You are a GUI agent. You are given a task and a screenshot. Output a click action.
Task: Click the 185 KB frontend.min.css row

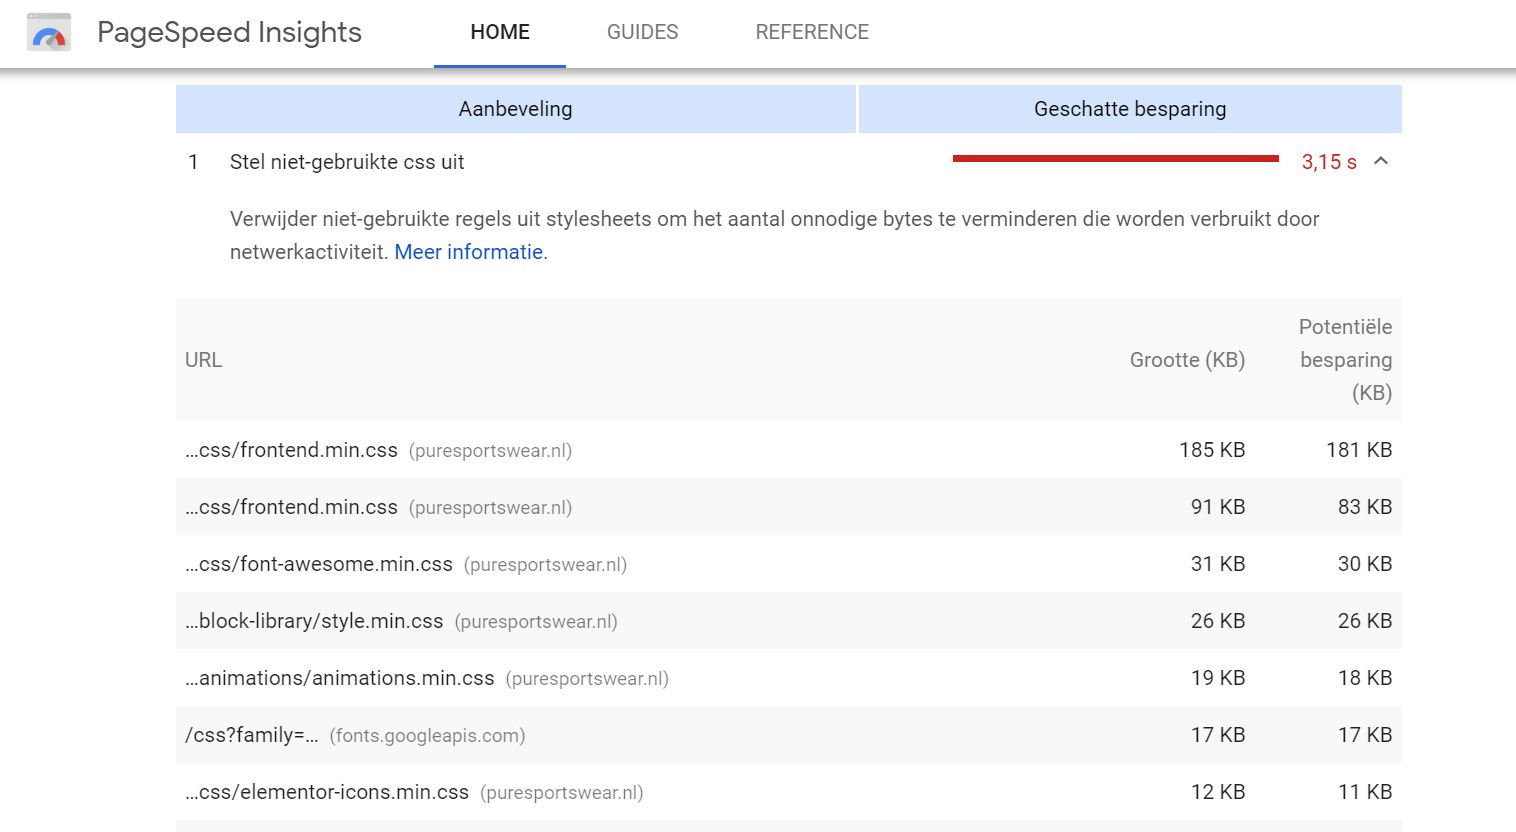pos(789,450)
